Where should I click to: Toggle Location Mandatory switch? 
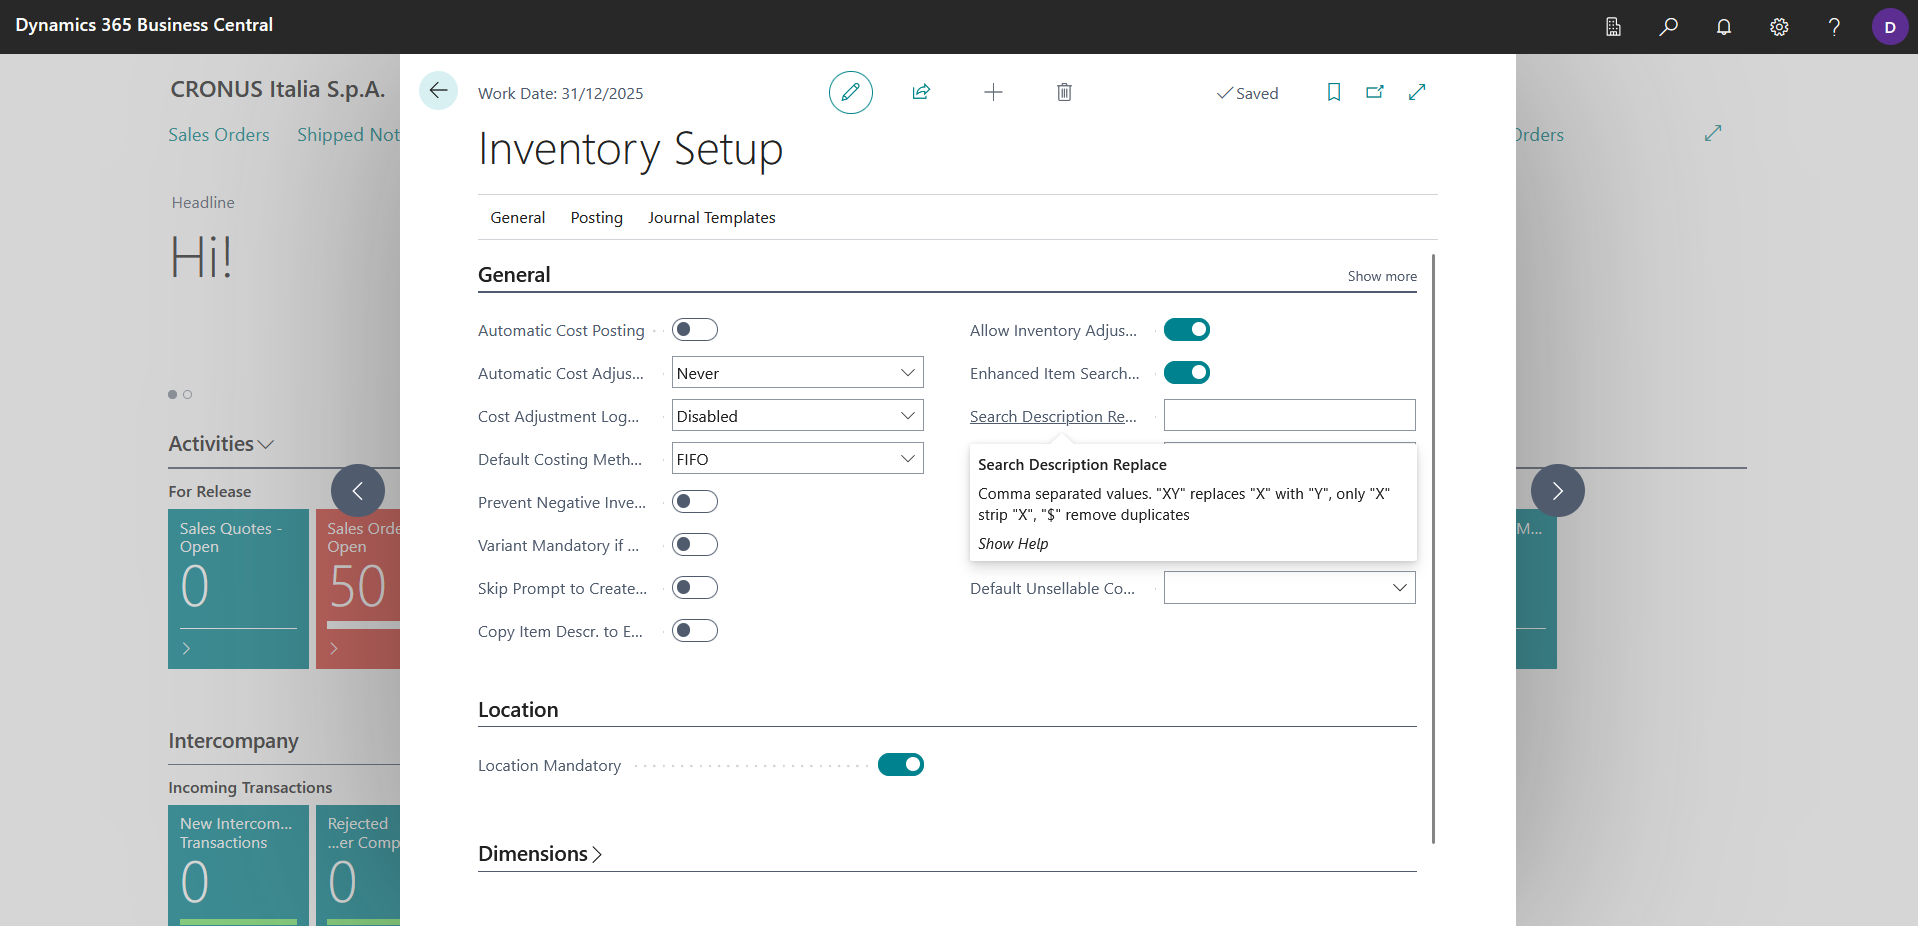[901, 765]
